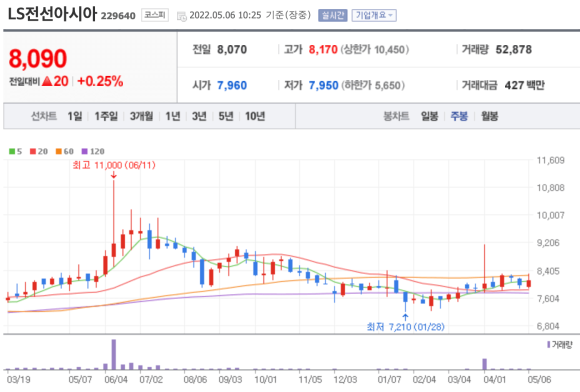
Task: Click the 07/02 date axis label
Action: tap(151, 379)
